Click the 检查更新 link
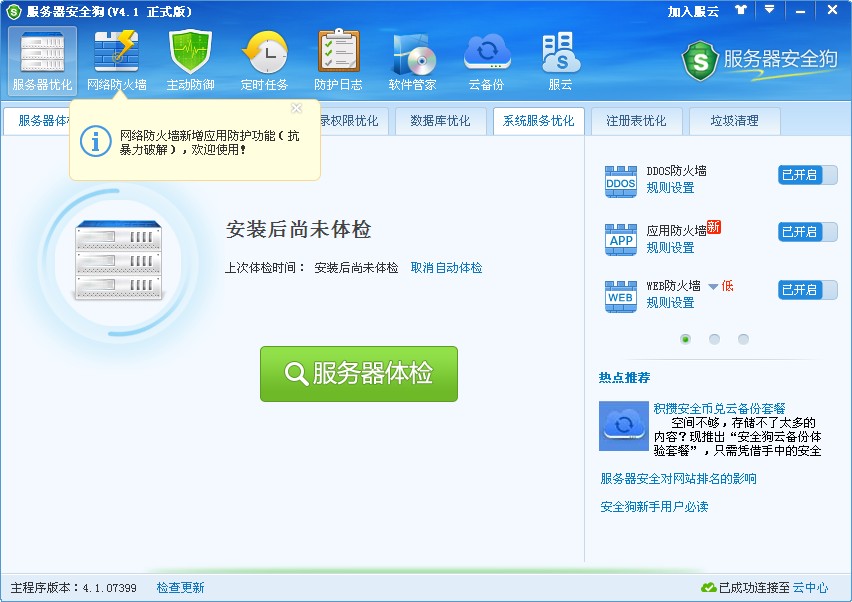Viewport: 852px width, 602px height. 180,588
